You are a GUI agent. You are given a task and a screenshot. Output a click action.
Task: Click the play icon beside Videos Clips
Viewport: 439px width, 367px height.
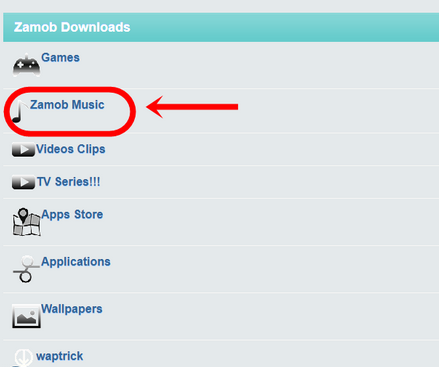[23, 150]
